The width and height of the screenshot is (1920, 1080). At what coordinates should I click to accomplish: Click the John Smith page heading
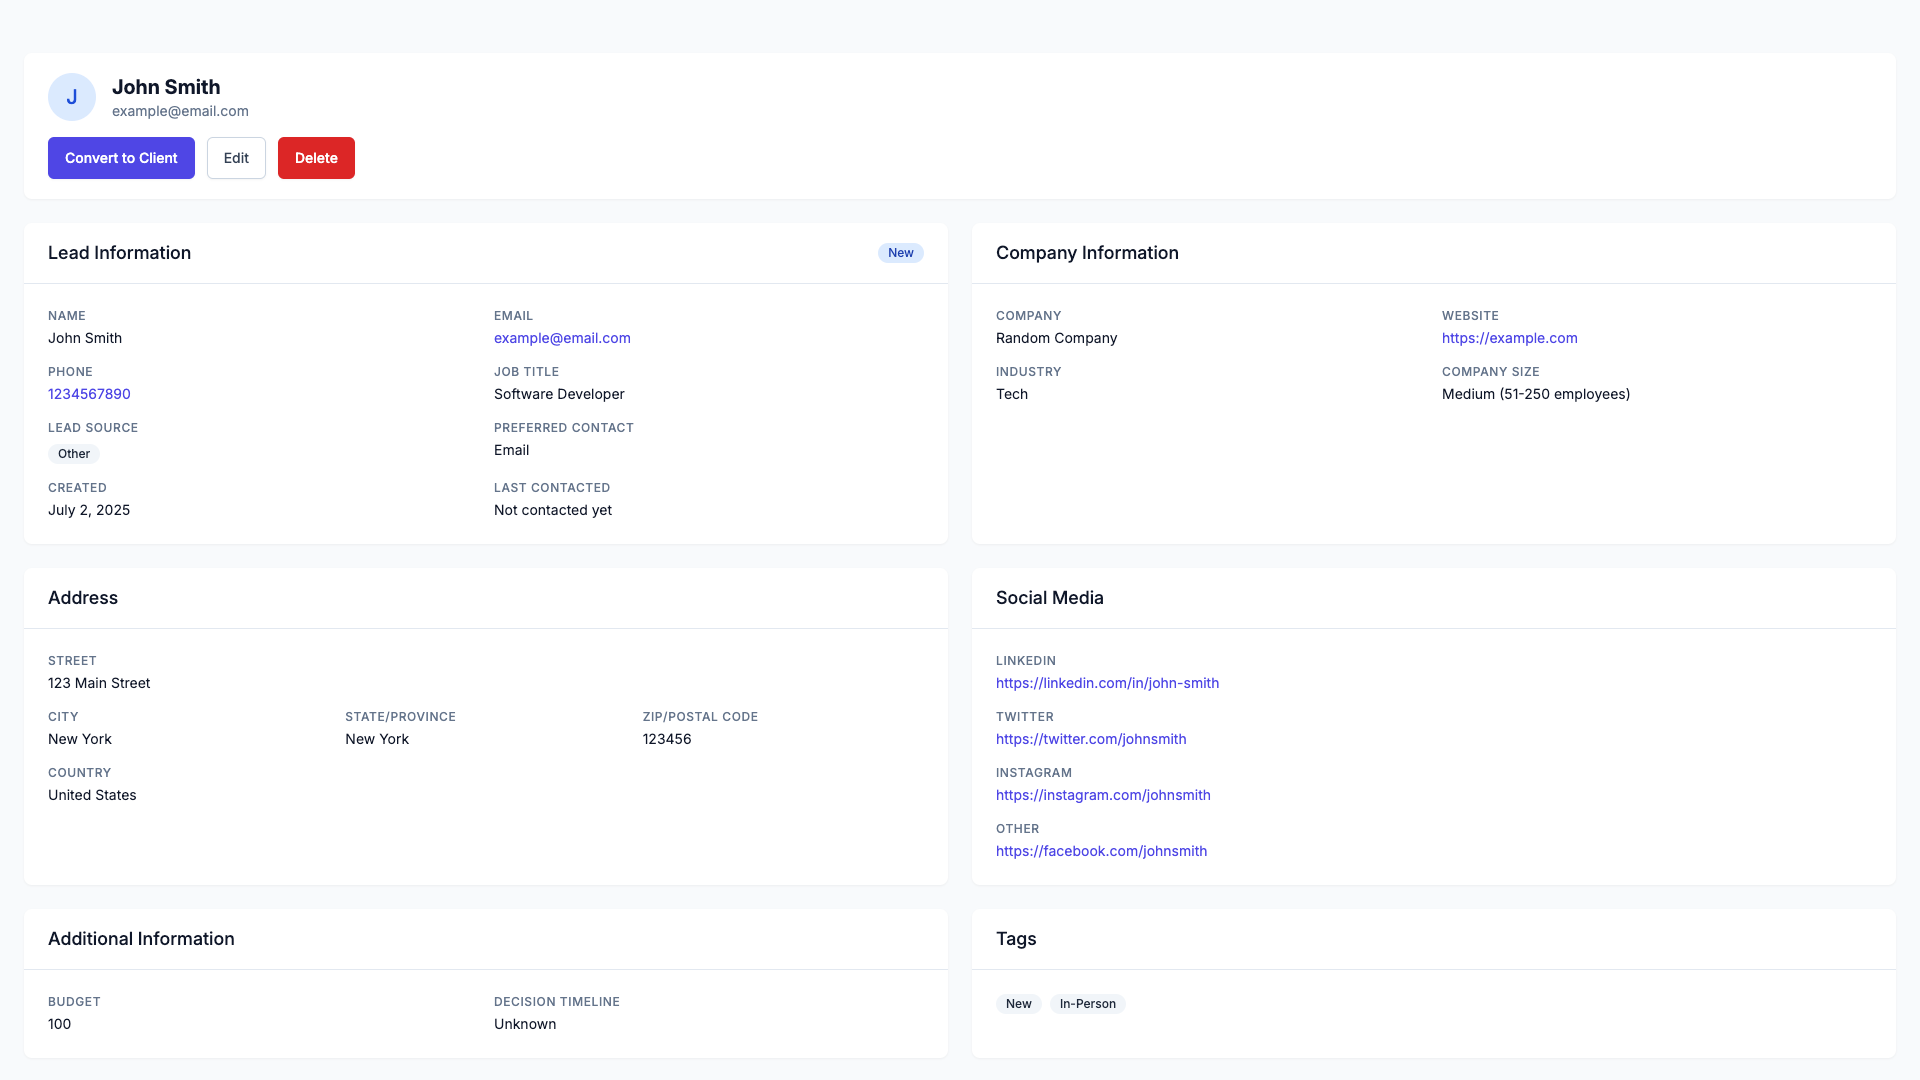coord(166,87)
